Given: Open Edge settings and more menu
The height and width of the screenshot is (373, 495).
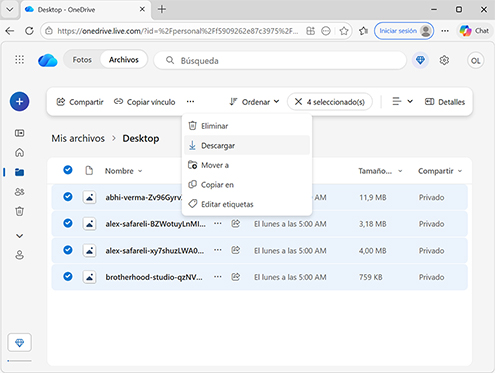Looking at the screenshot, I should [x=445, y=31].
